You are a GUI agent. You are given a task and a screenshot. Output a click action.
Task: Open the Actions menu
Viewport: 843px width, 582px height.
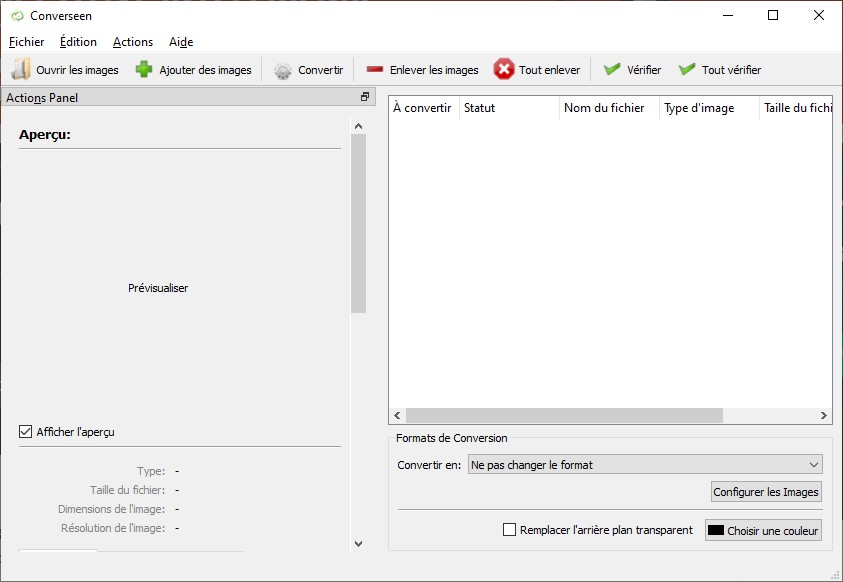click(x=133, y=42)
